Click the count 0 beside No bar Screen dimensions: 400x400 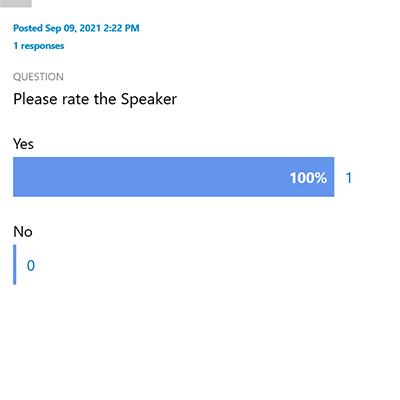tap(31, 266)
